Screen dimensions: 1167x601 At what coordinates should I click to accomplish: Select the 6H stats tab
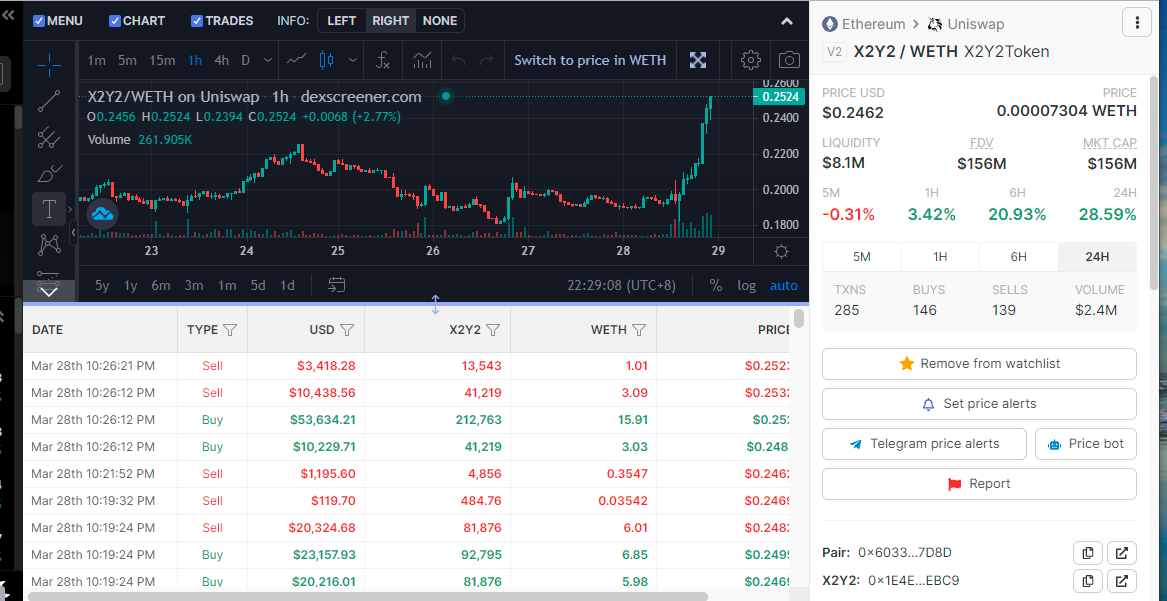pos(1018,257)
